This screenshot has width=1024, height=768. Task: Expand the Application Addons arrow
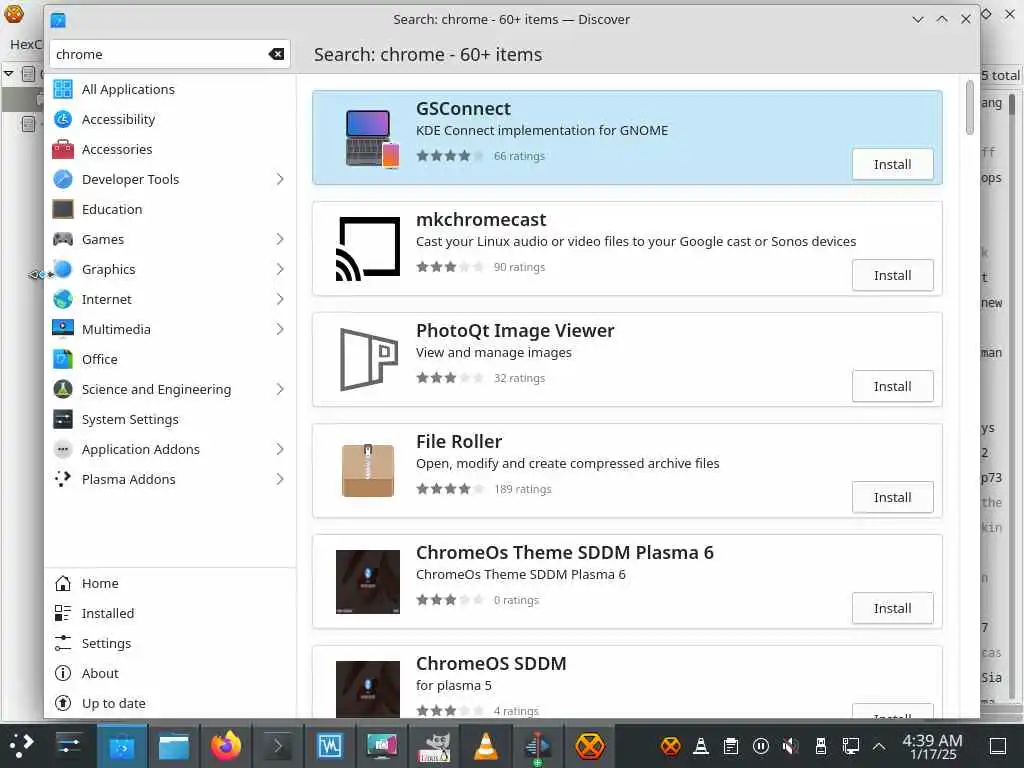280,450
